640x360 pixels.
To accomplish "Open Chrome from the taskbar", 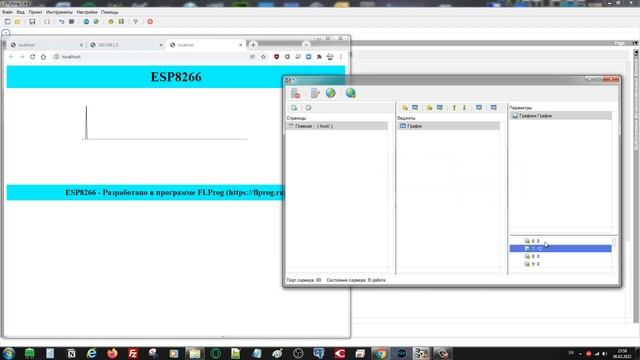I will [x=380, y=353].
